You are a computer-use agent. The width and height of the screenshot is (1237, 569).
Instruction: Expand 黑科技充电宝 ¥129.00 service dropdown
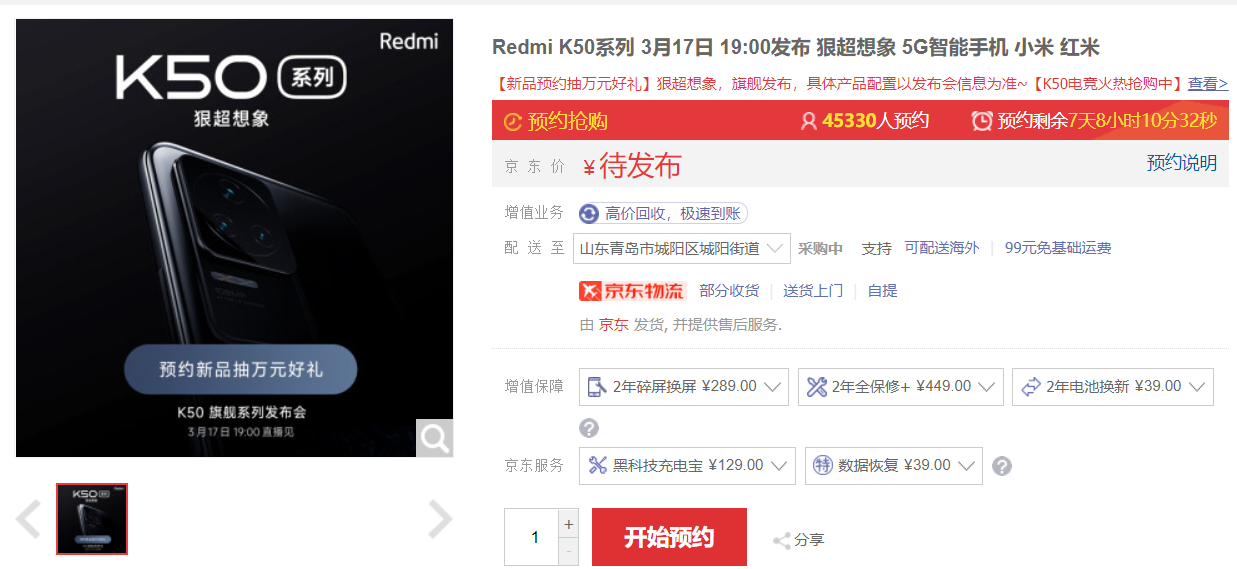[687, 466]
